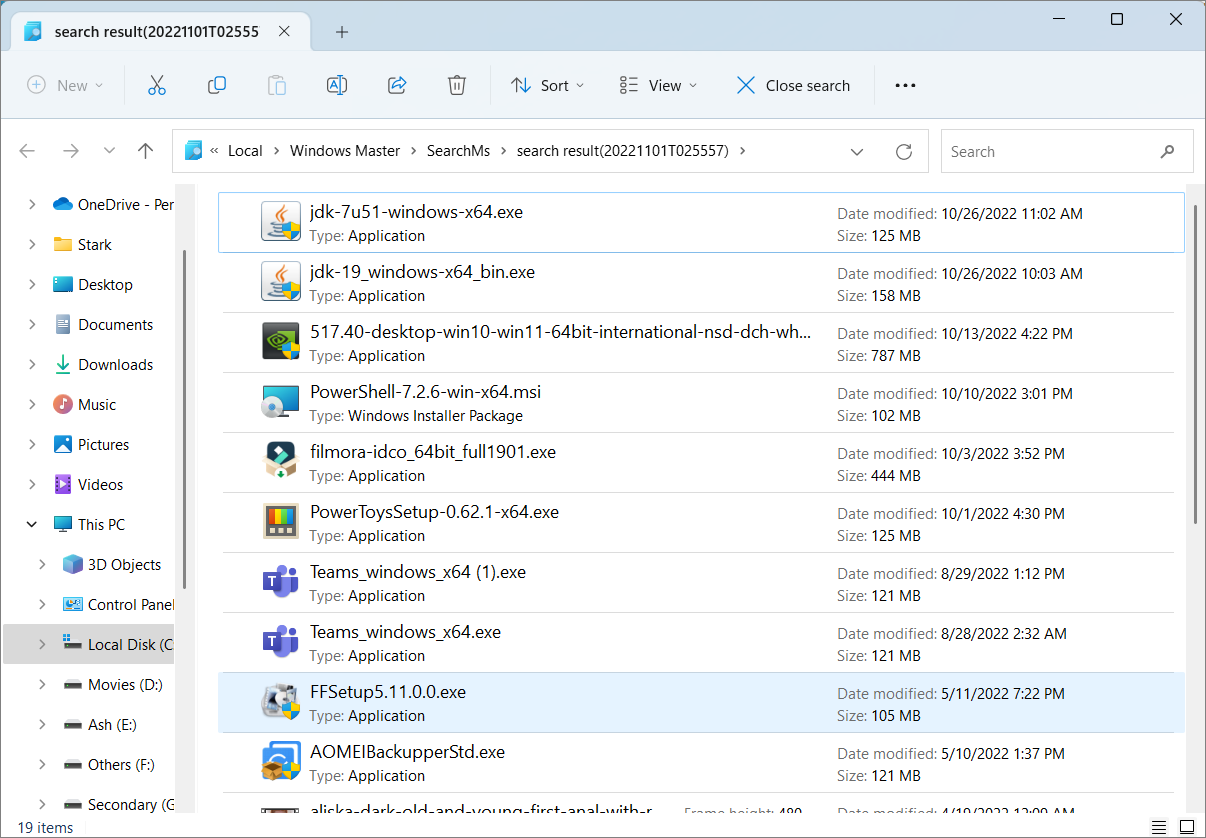1206x838 pixels.
Task: Open the New dropdown menu
Action: tap(65, 85)
